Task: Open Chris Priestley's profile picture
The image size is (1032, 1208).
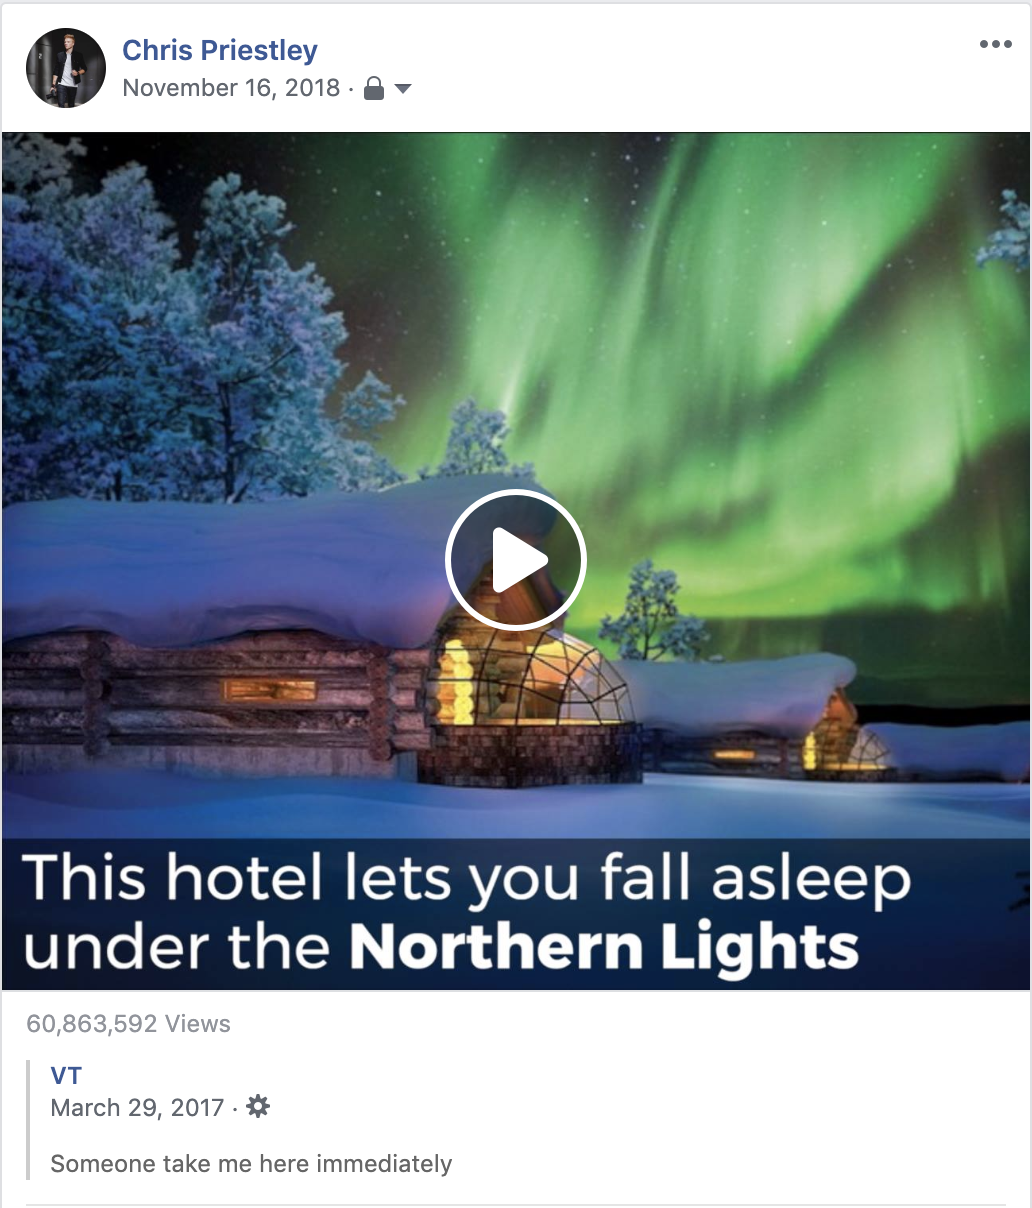Action: pos(66,68)
